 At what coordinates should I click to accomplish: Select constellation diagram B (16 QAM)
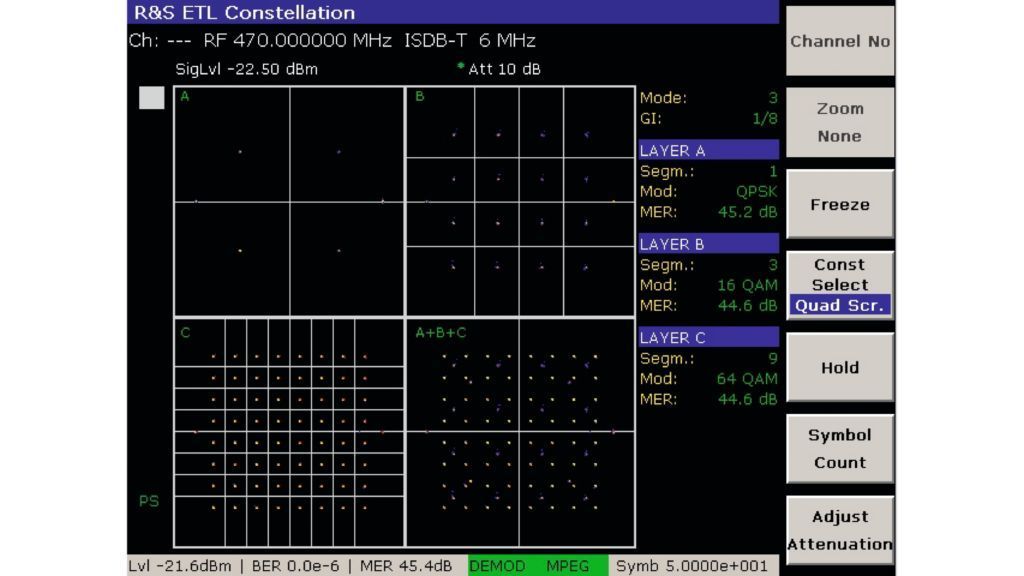519,202
